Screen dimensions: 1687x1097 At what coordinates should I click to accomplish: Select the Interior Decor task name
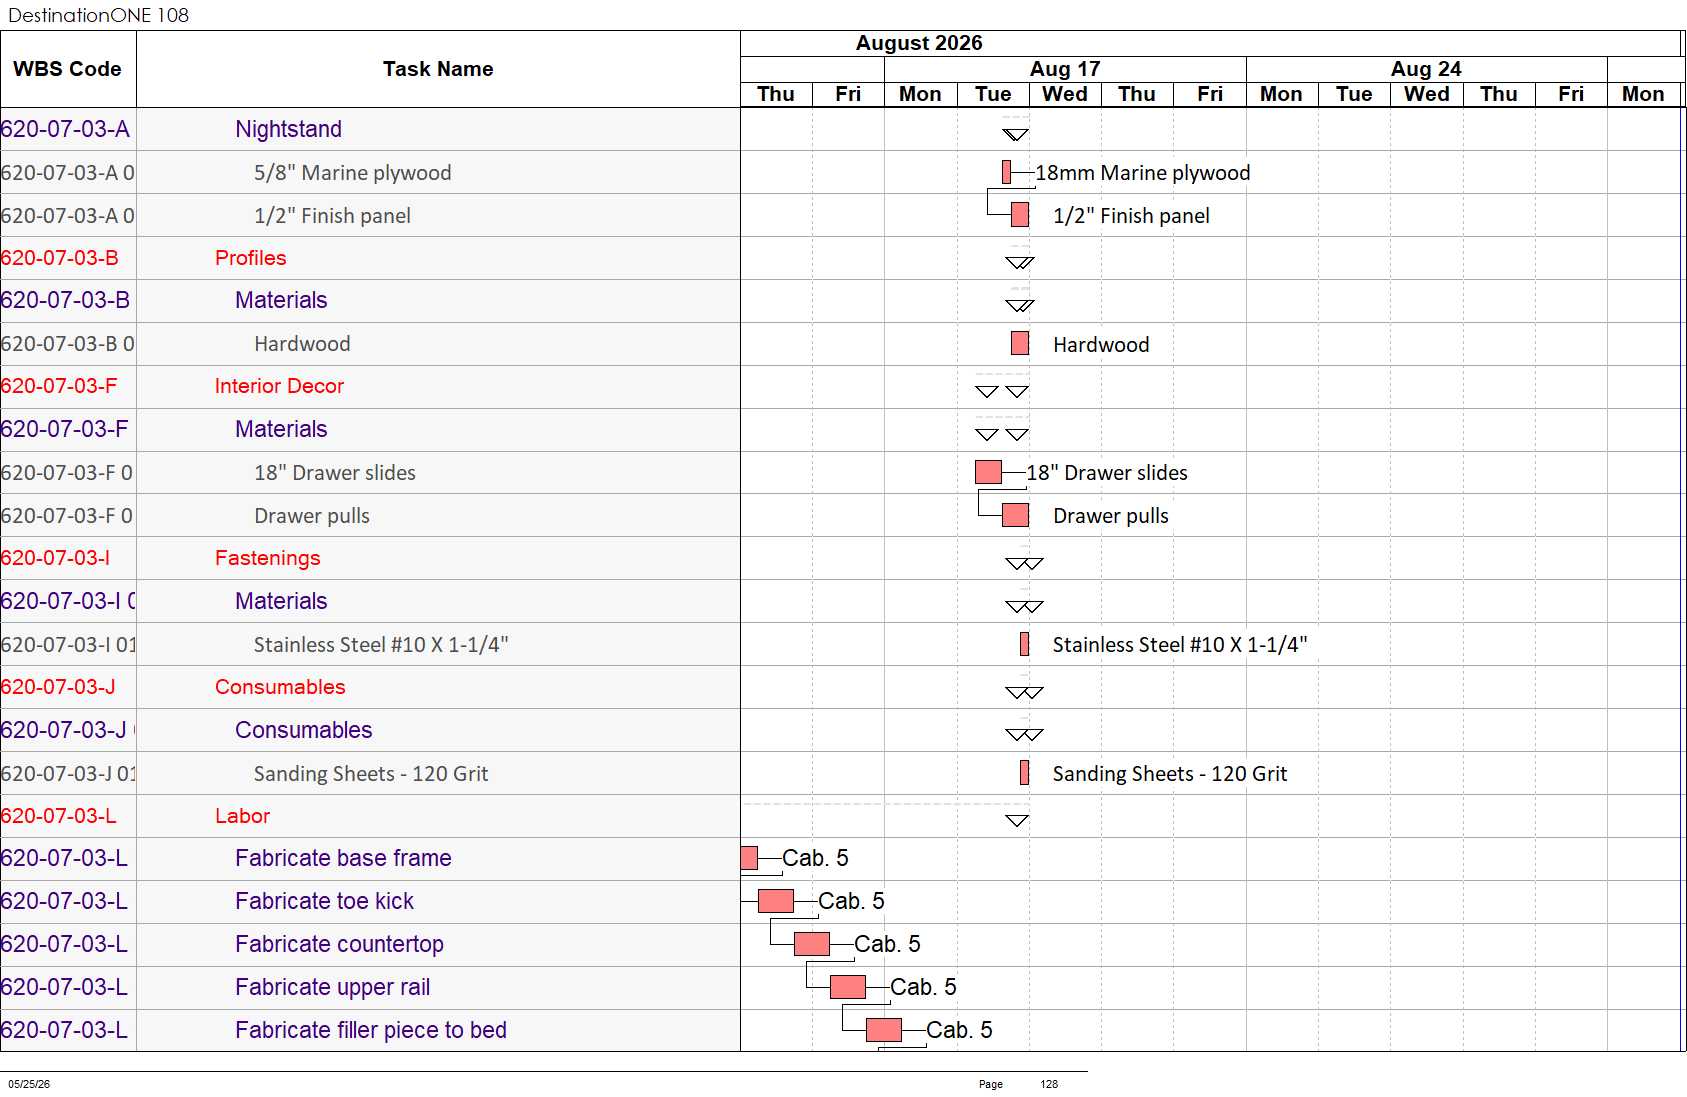[279, 386]
